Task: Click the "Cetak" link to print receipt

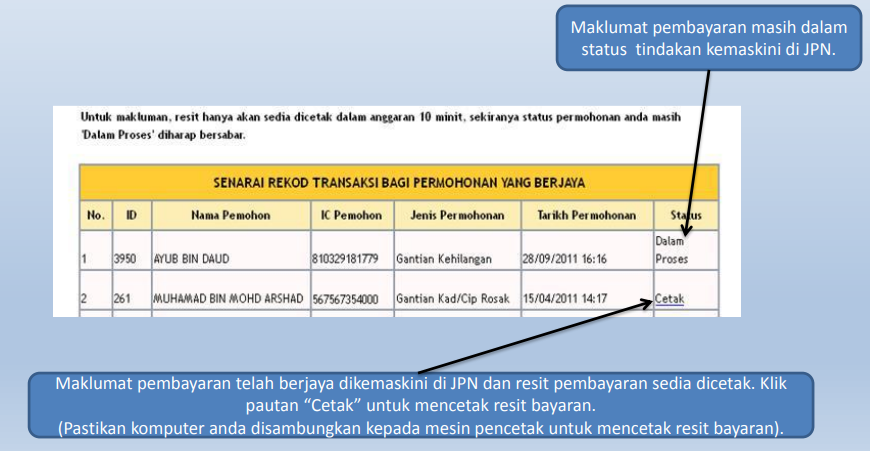Action: coord(669,298)
